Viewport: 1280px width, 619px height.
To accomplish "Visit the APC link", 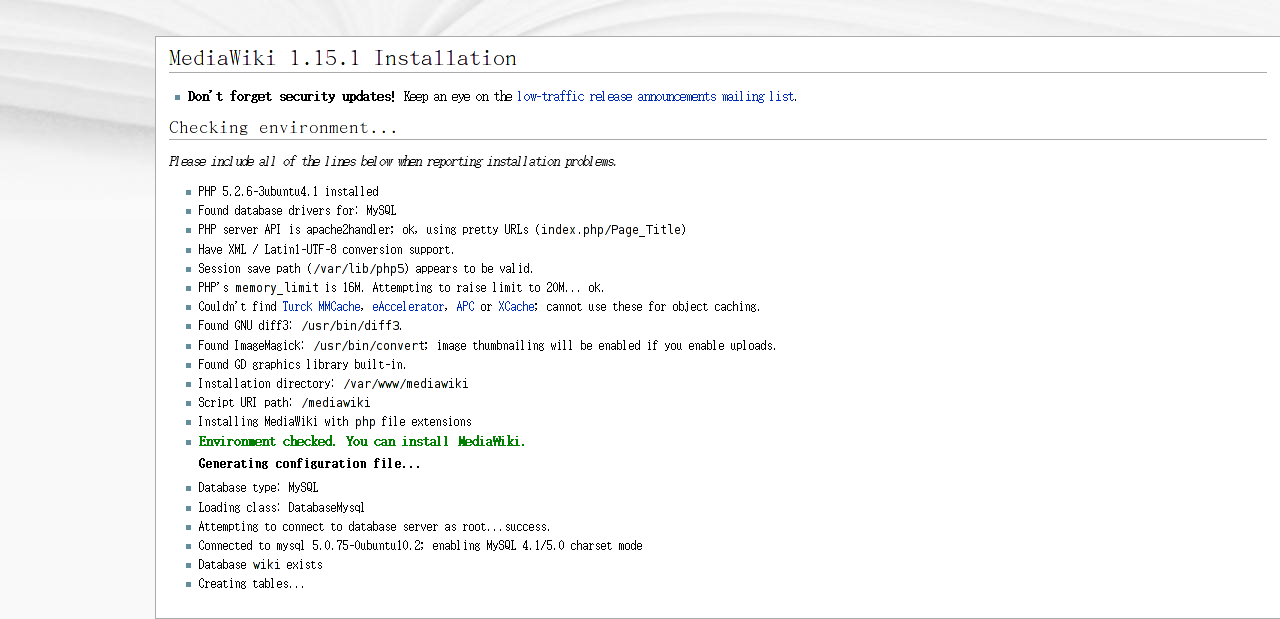I will (465, 307).
